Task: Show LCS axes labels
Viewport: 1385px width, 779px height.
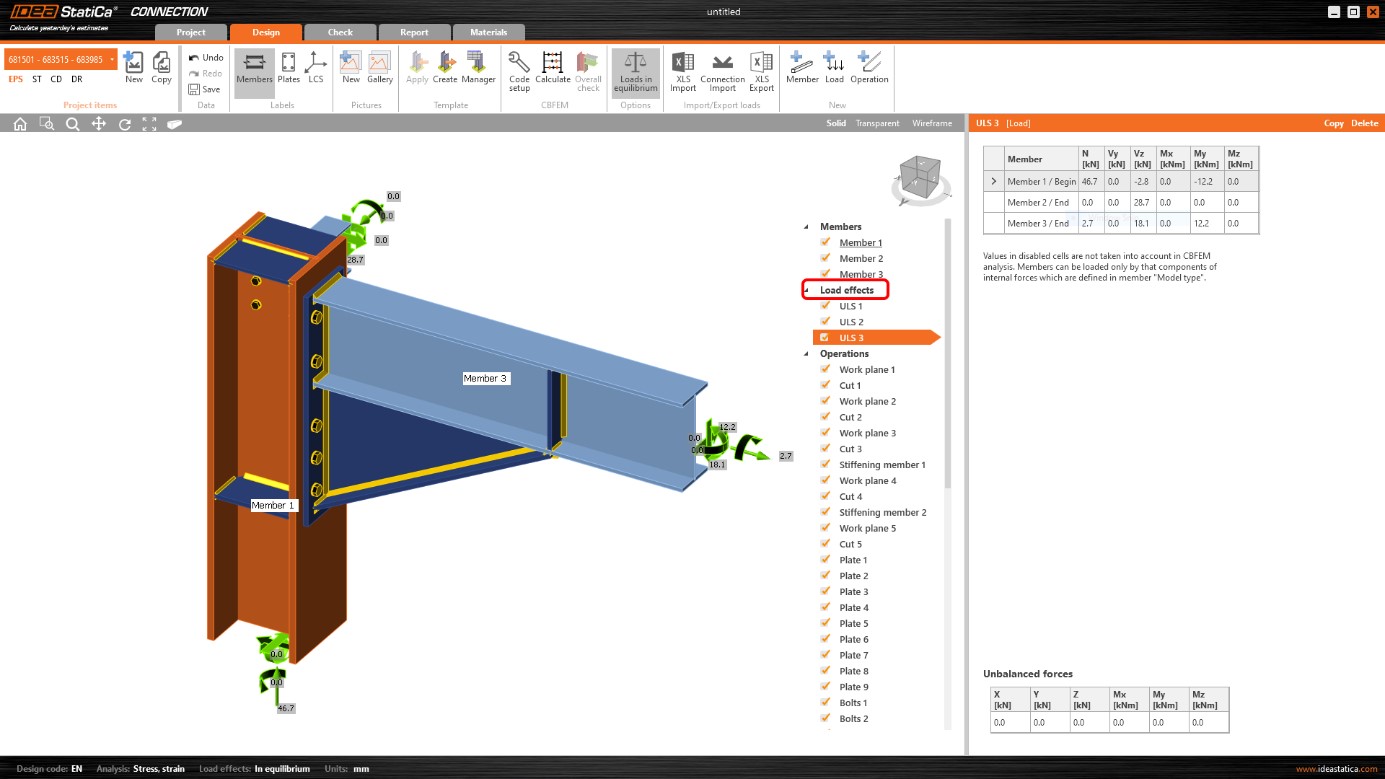Action: (316, 67)
